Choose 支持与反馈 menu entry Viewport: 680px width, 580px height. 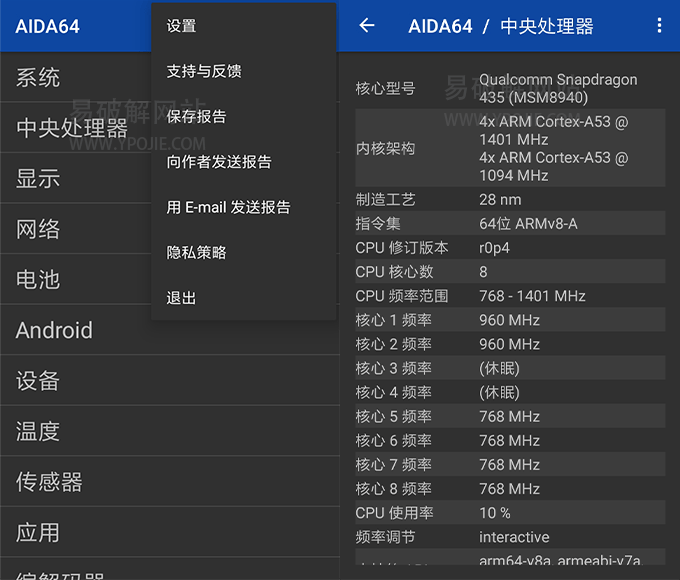pyautogui.click(x=244, y=71)
